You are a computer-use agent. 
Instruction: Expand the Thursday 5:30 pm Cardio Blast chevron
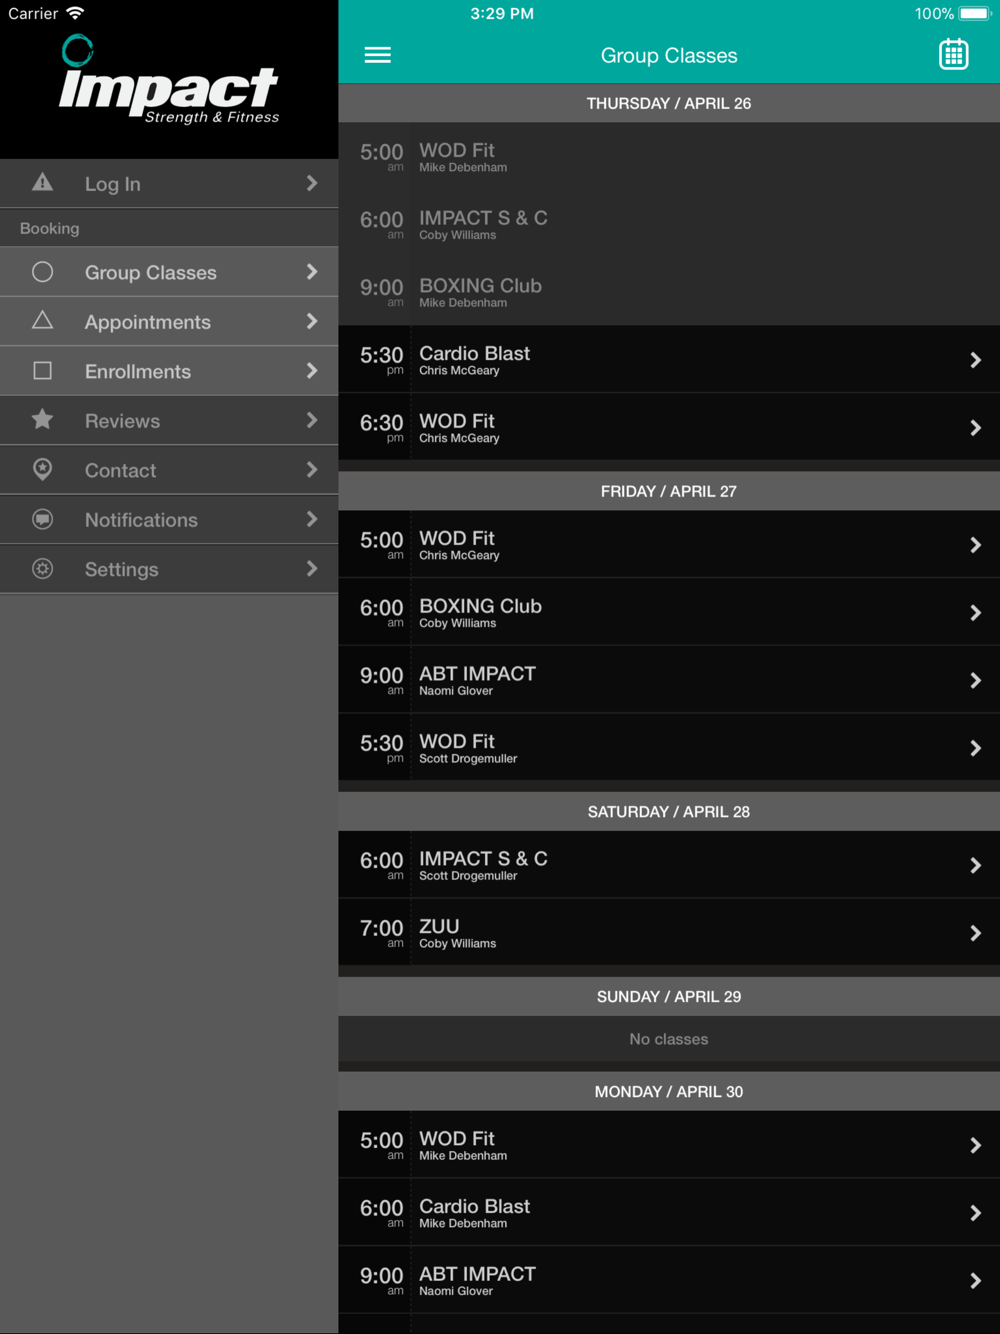[975, 360]
